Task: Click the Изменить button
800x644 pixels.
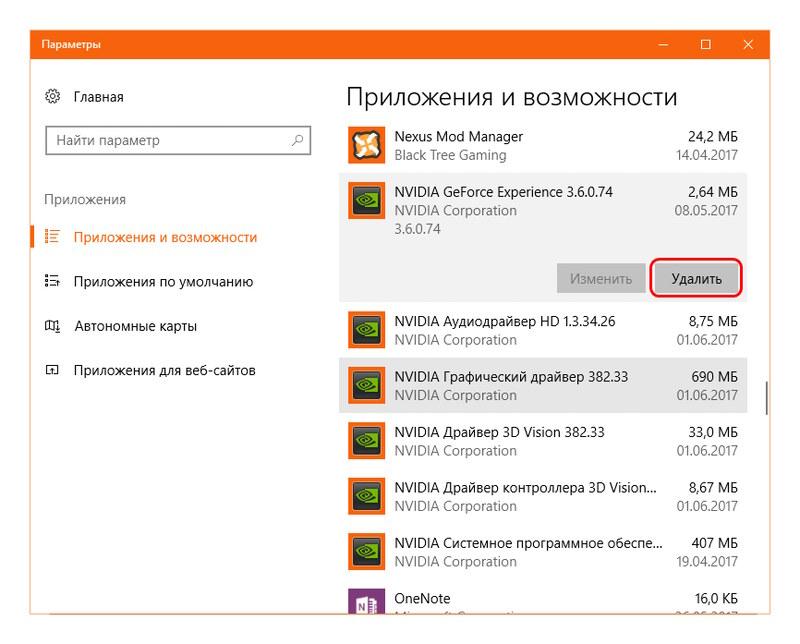Action: pos(601,279)
